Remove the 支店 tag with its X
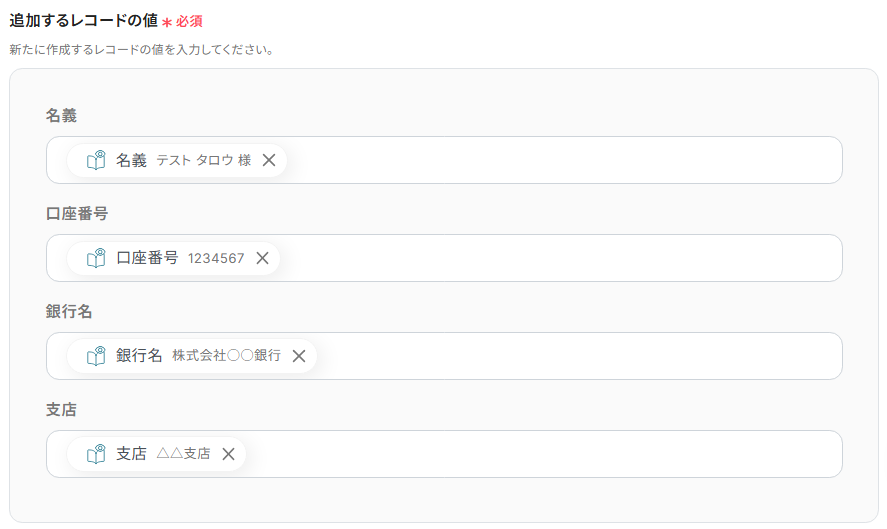This screenshot has height=529, width=887. pyautogui.click(x=229, y=454)
